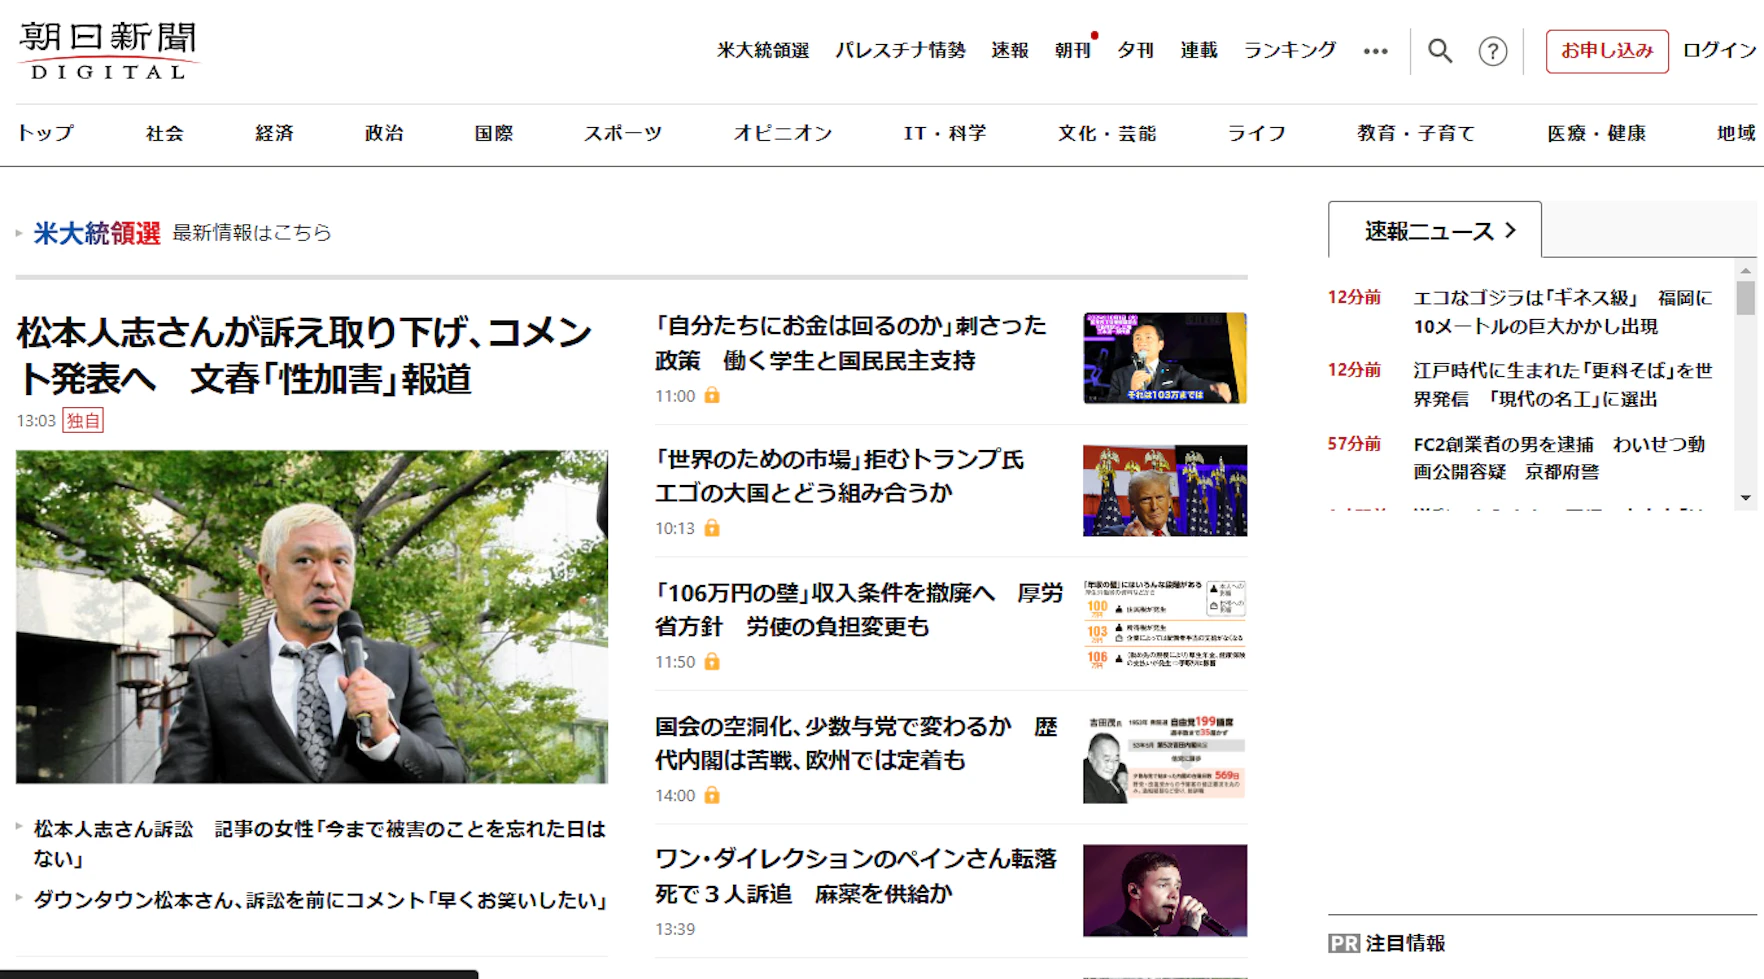Open breaking news 江戸時代に生まれた「更科そば」
This screenshot has height=979, width=1764.
[x=1563, y=385]
